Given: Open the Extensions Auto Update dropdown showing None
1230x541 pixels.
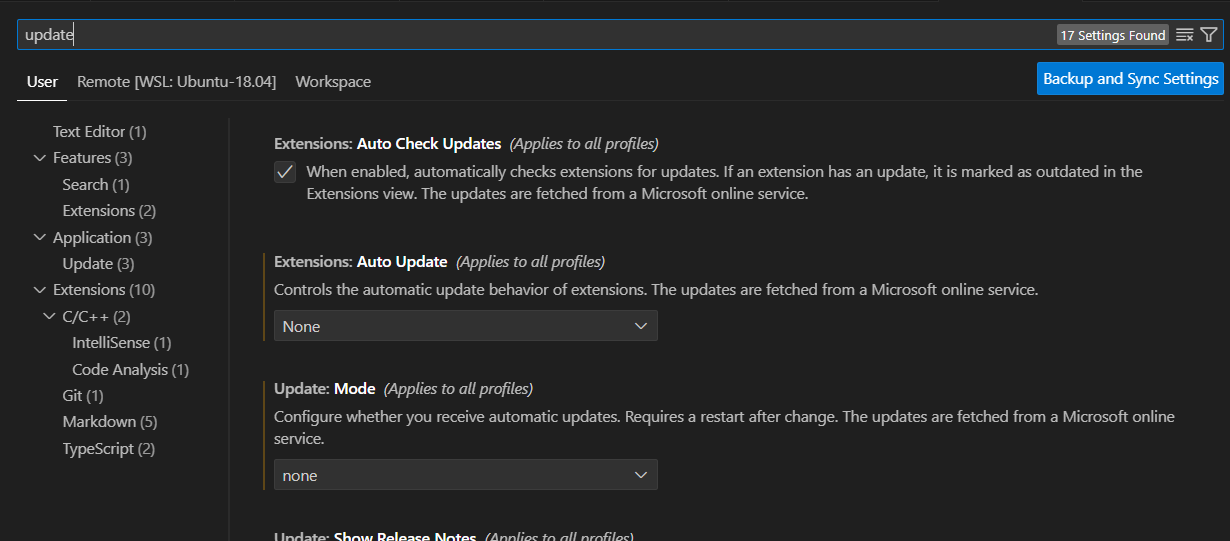Looking at the screenshot, I should click(466, 326).
